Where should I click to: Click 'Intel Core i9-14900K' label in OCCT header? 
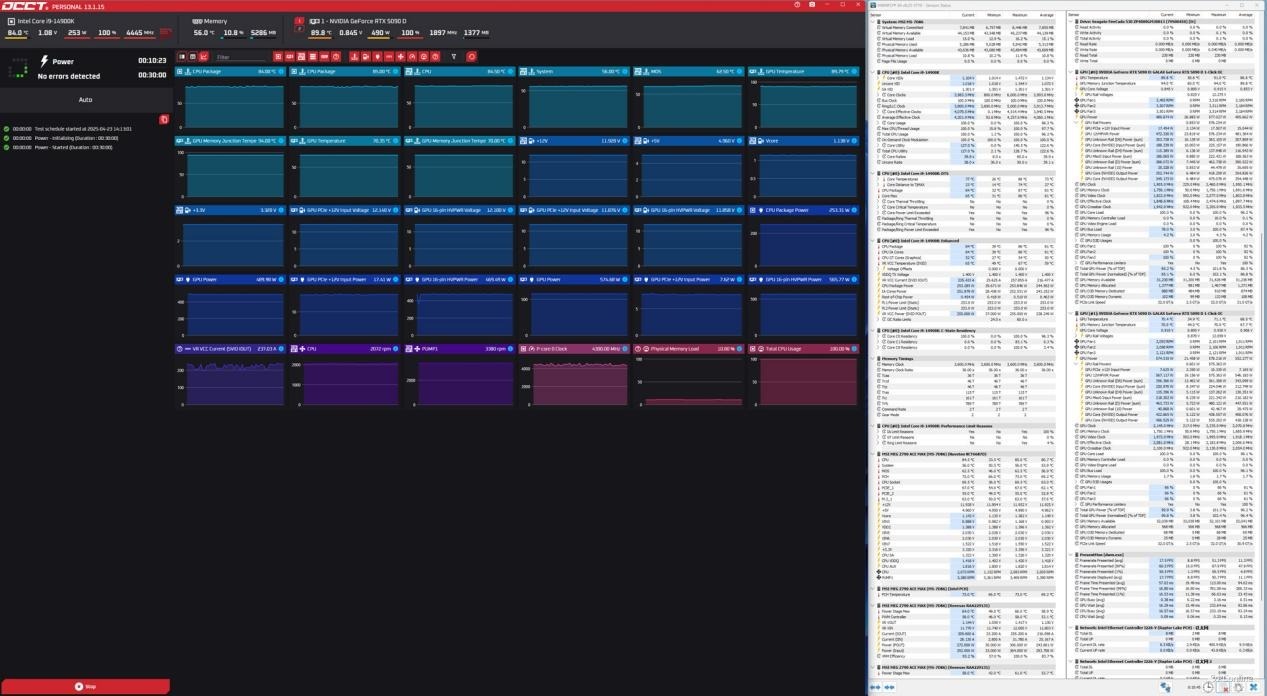coord(46,20)
